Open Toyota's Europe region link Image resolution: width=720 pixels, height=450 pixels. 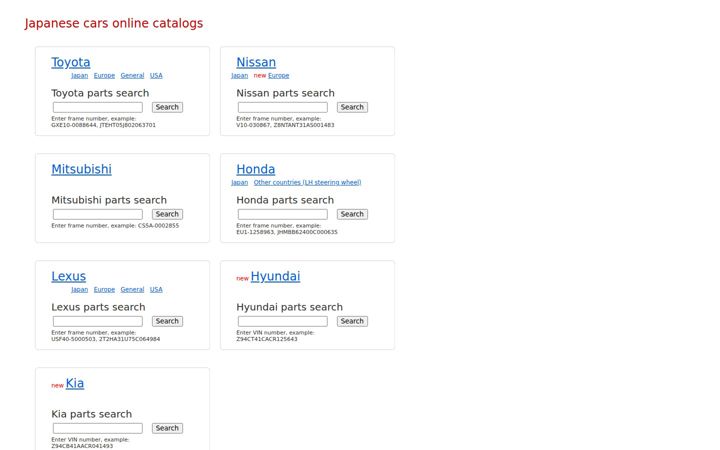coord(104,75)
